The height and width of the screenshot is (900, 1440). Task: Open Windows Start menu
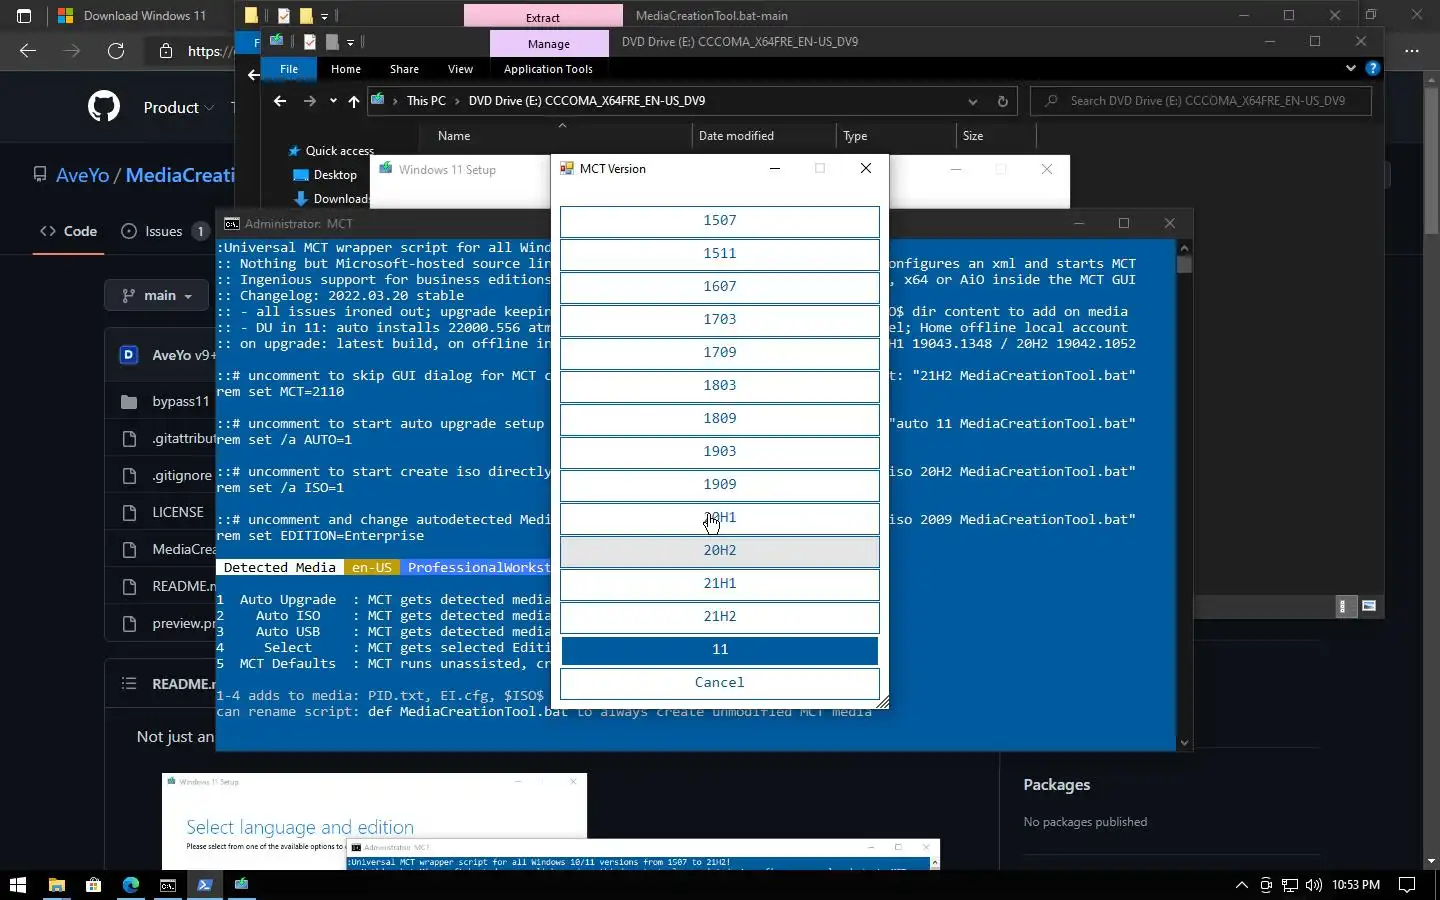17,885
